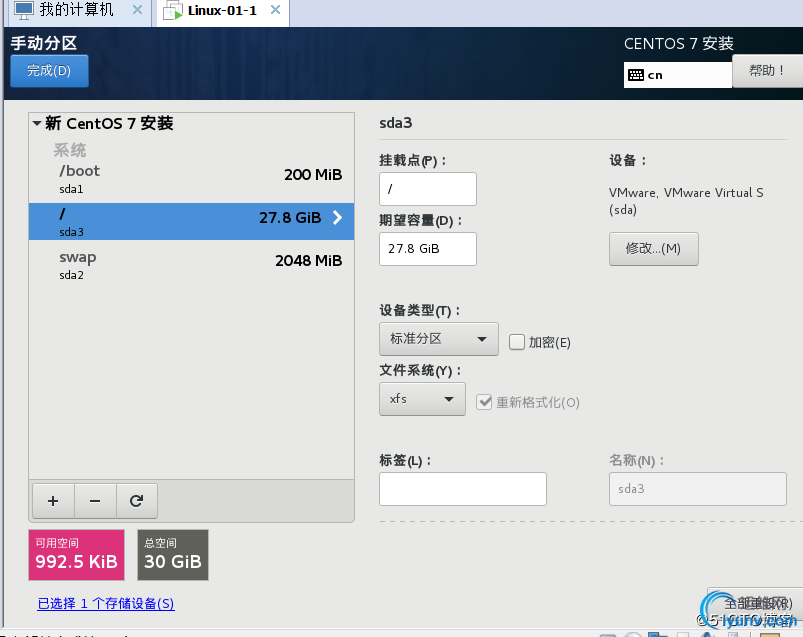The height and width of the screenshot is (637, 803).
Task: Toggle the 重新格式化(O) reformat checkbox
Action: click(484, 402)
